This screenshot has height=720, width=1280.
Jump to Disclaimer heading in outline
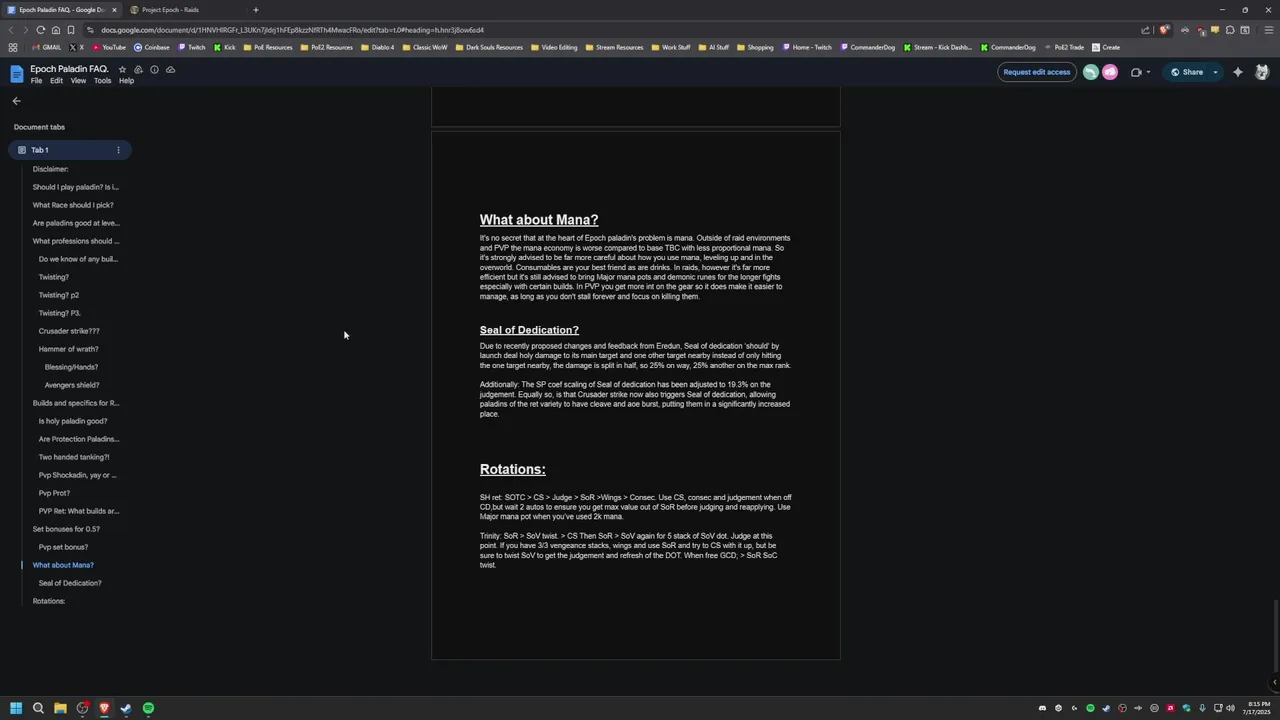50,169
